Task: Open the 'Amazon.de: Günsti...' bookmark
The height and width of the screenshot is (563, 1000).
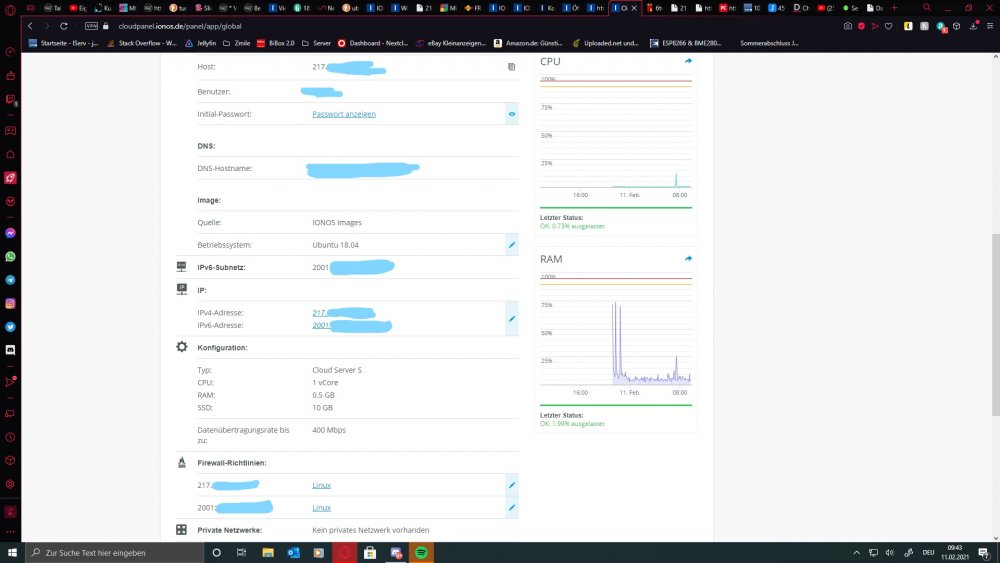Action: tap(529, 43)
